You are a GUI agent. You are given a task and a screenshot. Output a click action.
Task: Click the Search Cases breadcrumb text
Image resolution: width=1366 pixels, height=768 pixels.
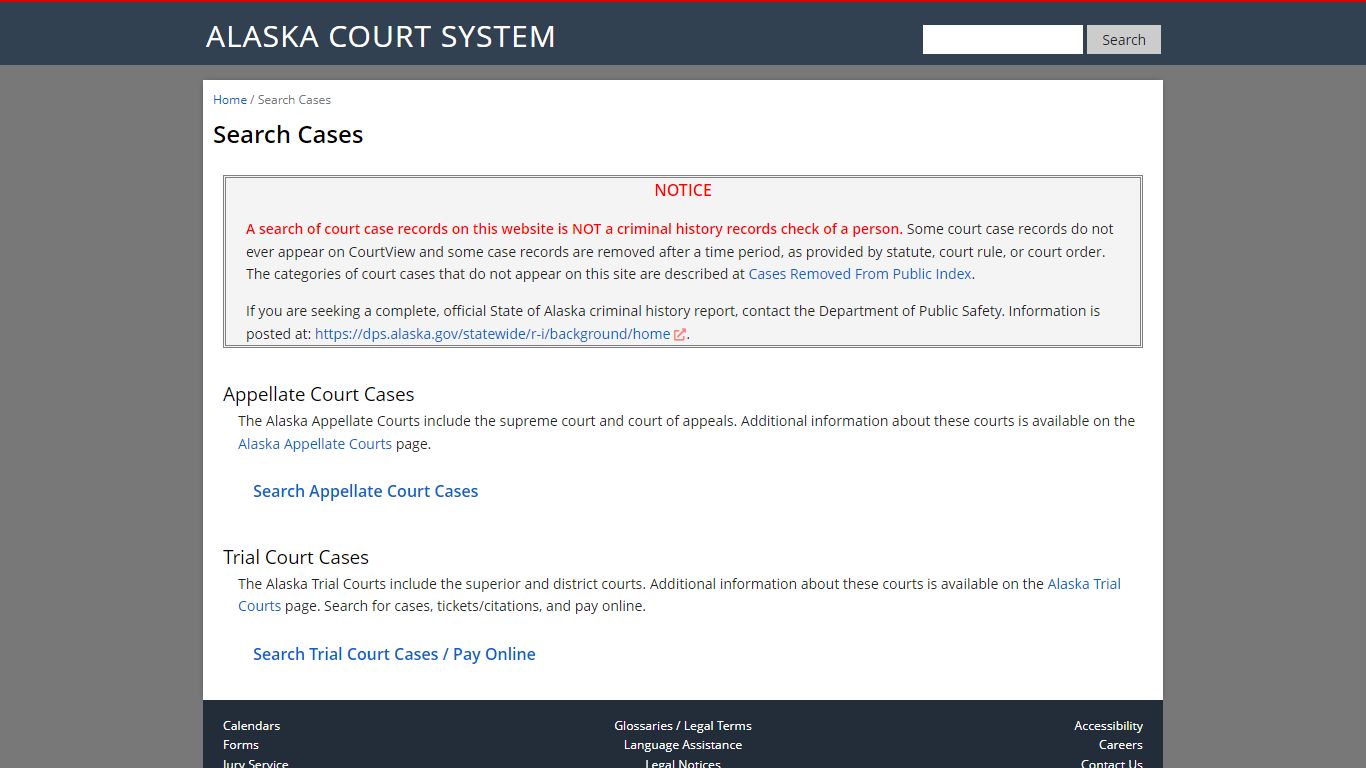294,100
